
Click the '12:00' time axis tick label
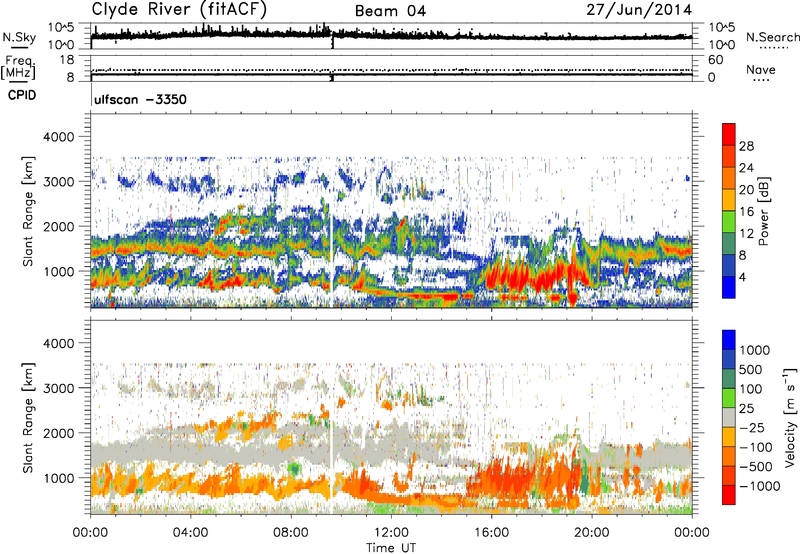tap(391, 533)
